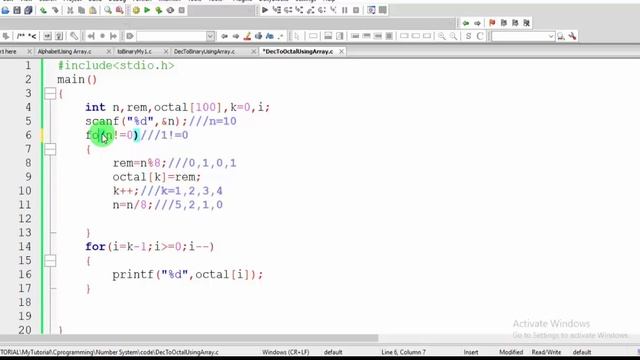Select the DecToOctalUsingArray.c tab

pyautogui.click(x=298, y=51)
